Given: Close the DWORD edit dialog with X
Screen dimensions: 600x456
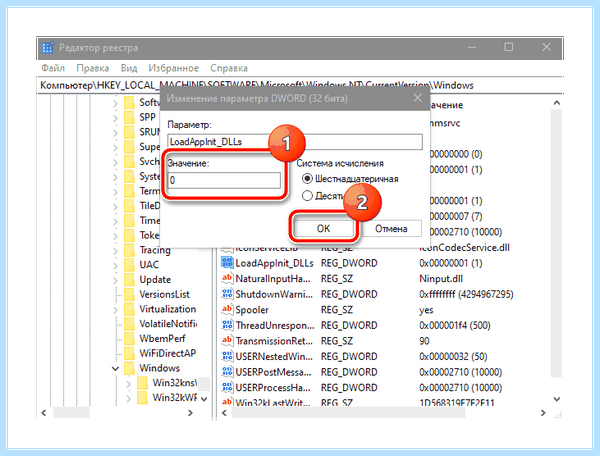Looking at the screenshot, I should [x=417, y=98].
